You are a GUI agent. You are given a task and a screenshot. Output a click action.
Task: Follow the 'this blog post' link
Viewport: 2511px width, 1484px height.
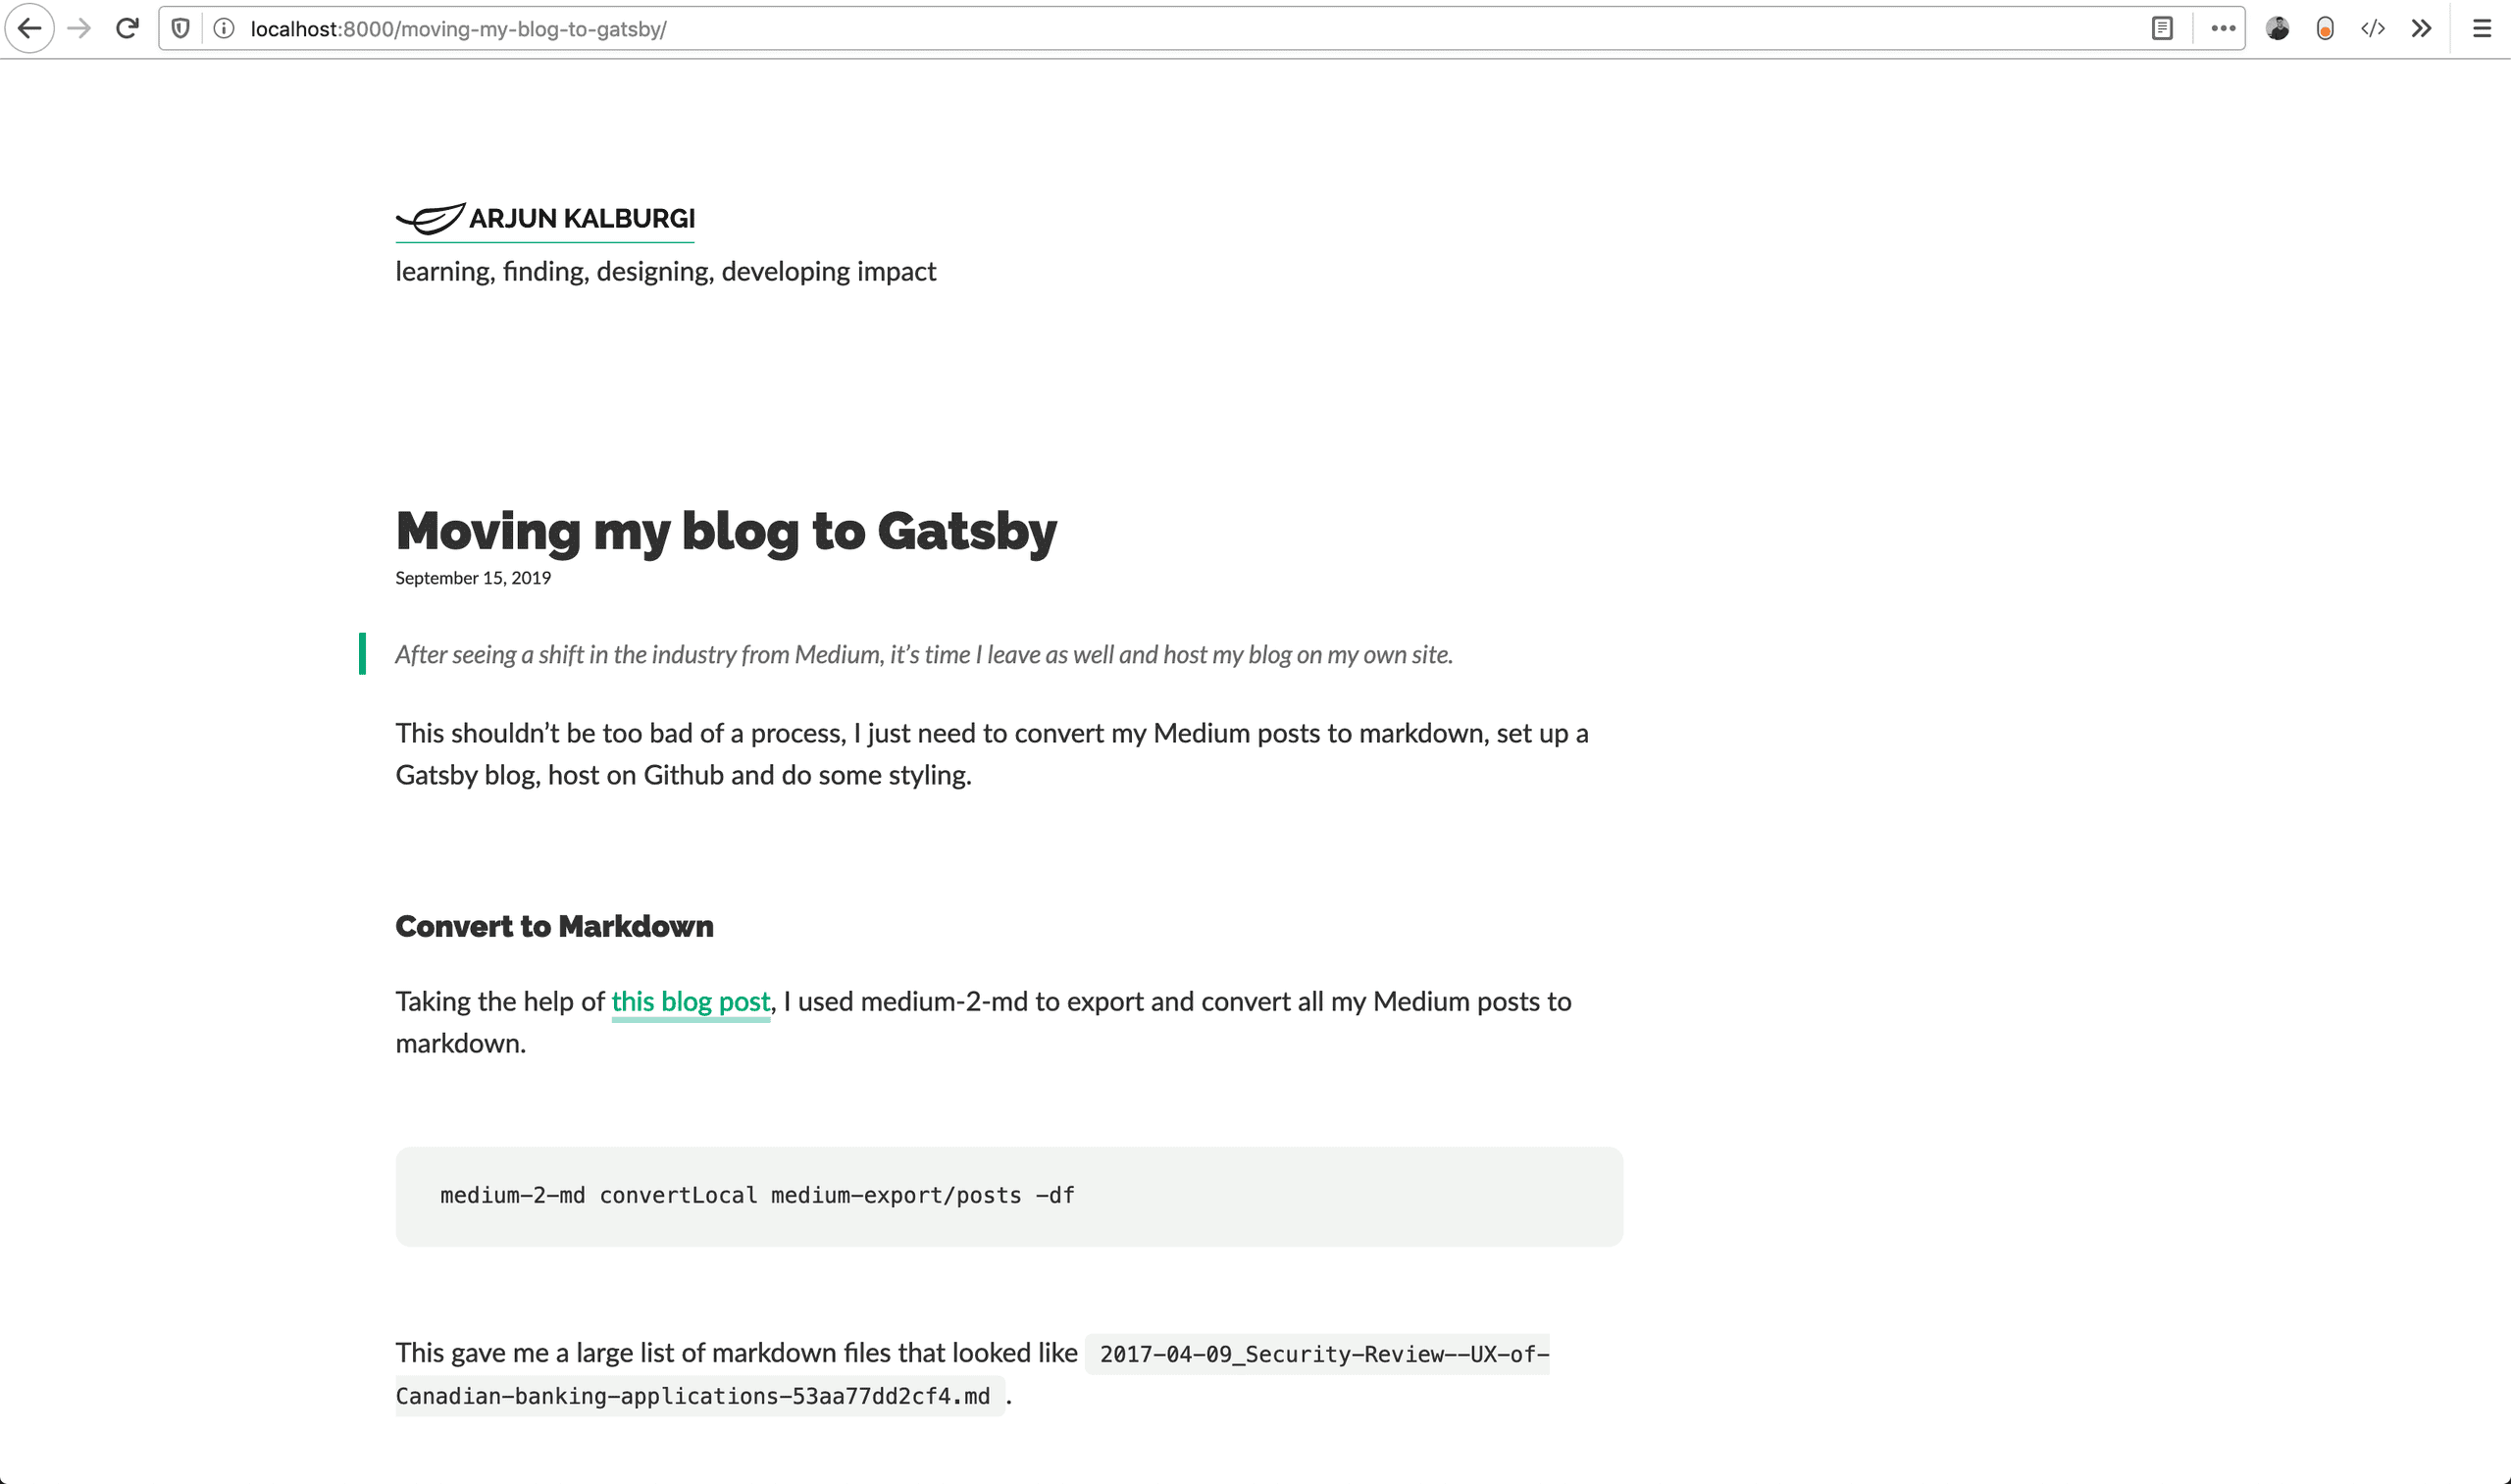point(691,1002)
